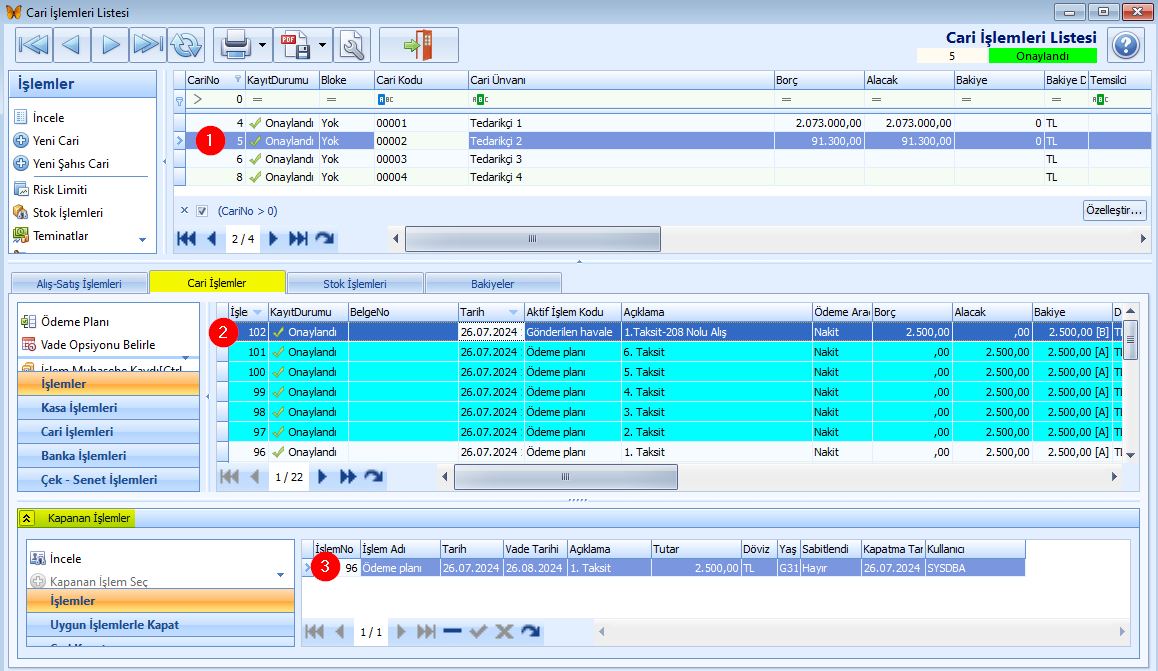Image resolution: width=1158 pixels, height=671 pixels.
Task: Open the help question mark button
Action: click(x=1126, y=45)
